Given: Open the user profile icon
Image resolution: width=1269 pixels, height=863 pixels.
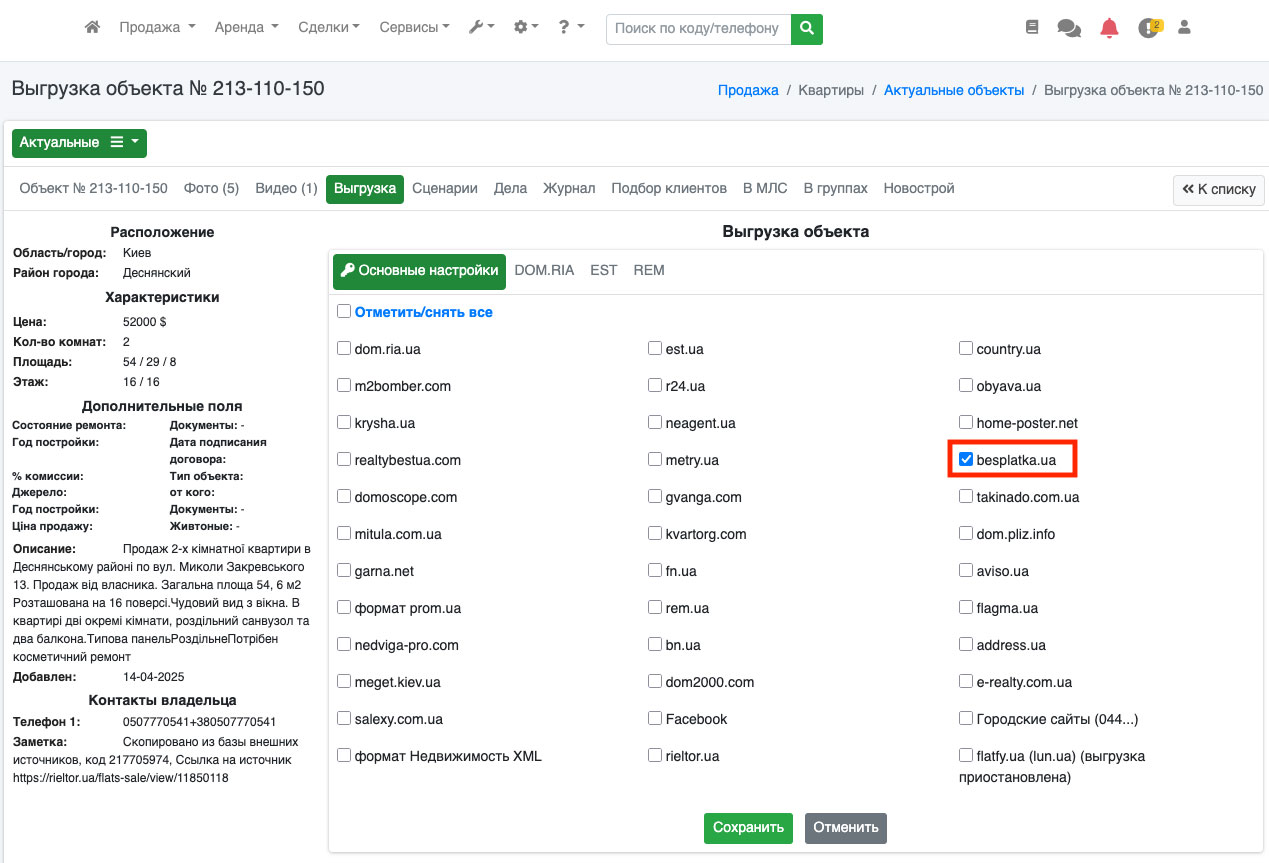Looking at the screenshot, I should coord(1185,28).
